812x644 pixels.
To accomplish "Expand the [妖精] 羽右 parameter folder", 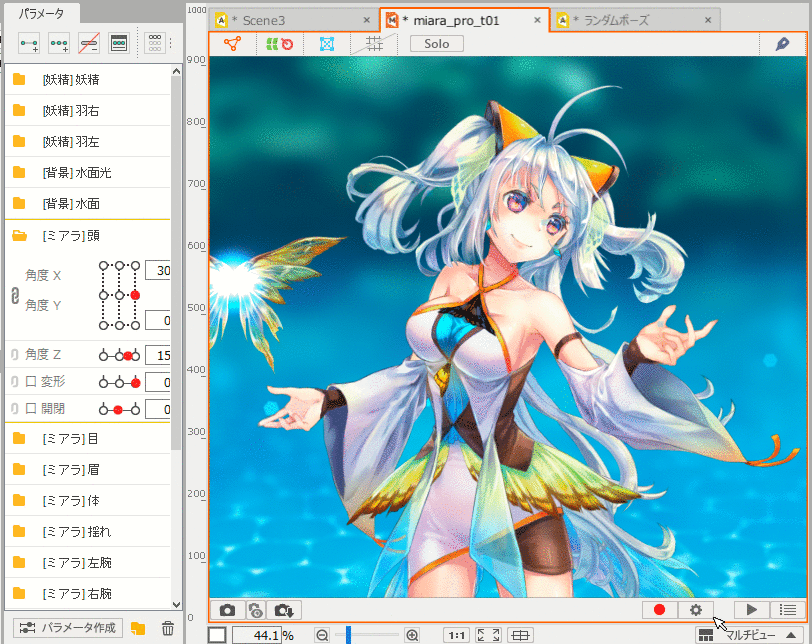I will click(19, 111).
